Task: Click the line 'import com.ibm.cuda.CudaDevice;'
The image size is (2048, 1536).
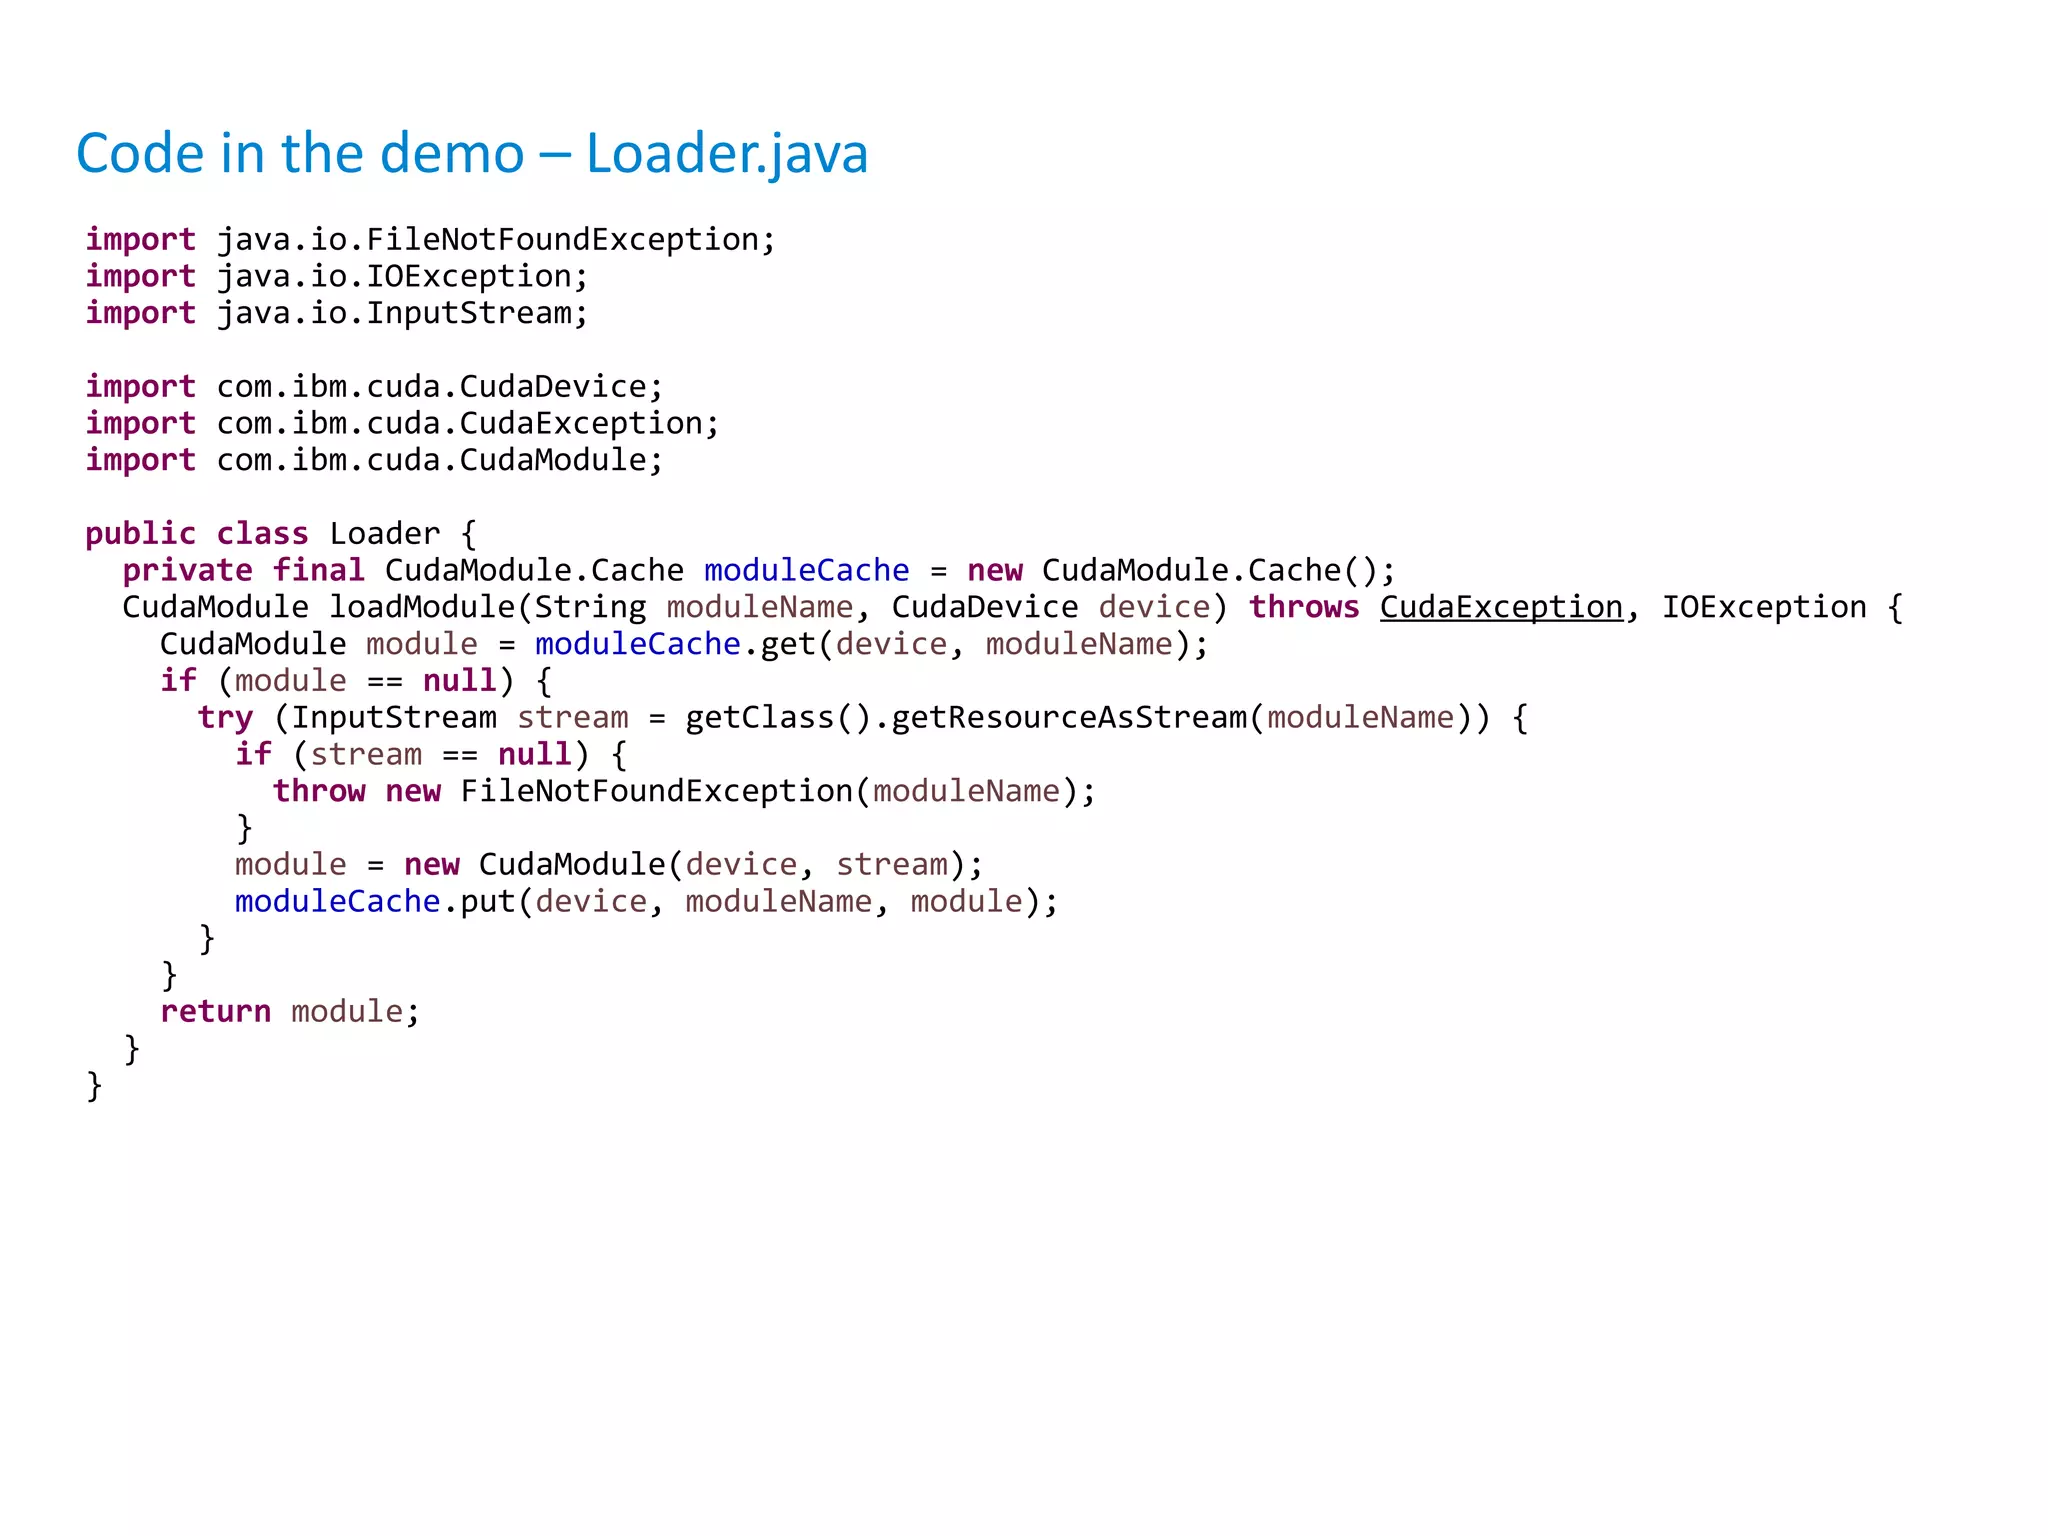Action: click(x=374, y=387)
